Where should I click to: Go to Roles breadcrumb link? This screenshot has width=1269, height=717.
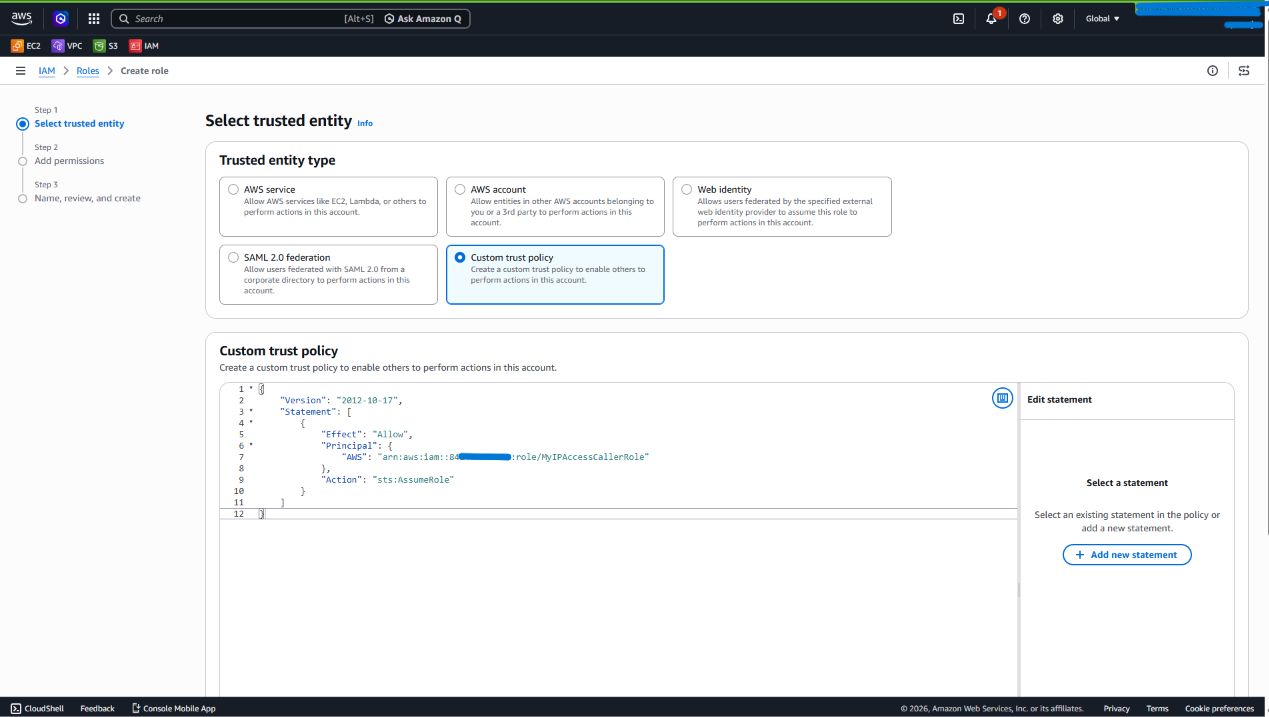pos(88,71)
